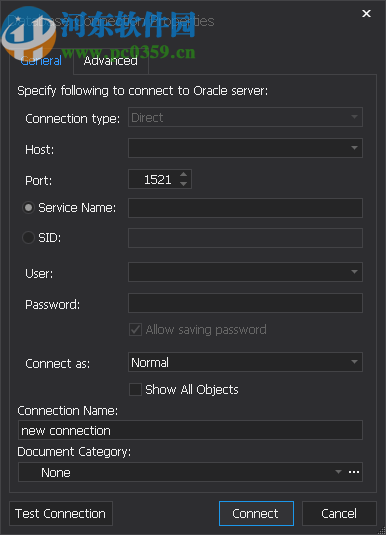Increase the Port value with up arrow

tap(184, 174)
